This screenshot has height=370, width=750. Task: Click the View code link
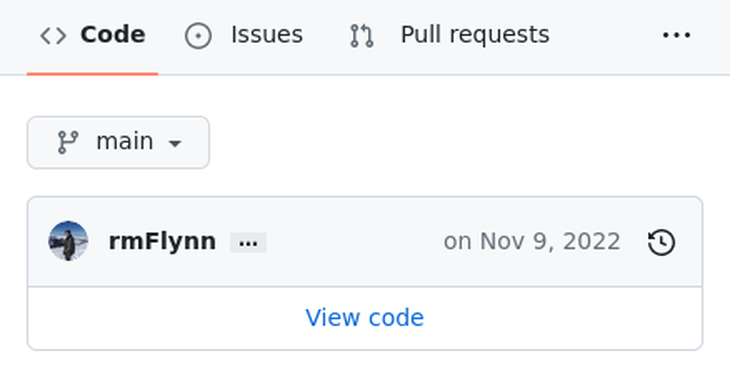click(364, 317)
